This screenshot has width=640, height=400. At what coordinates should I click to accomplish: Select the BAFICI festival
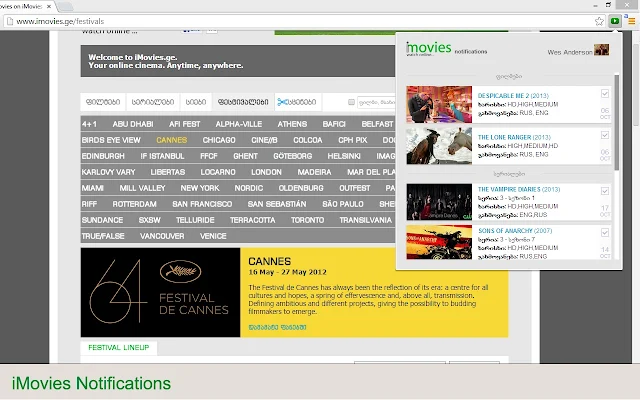[334, 124]
